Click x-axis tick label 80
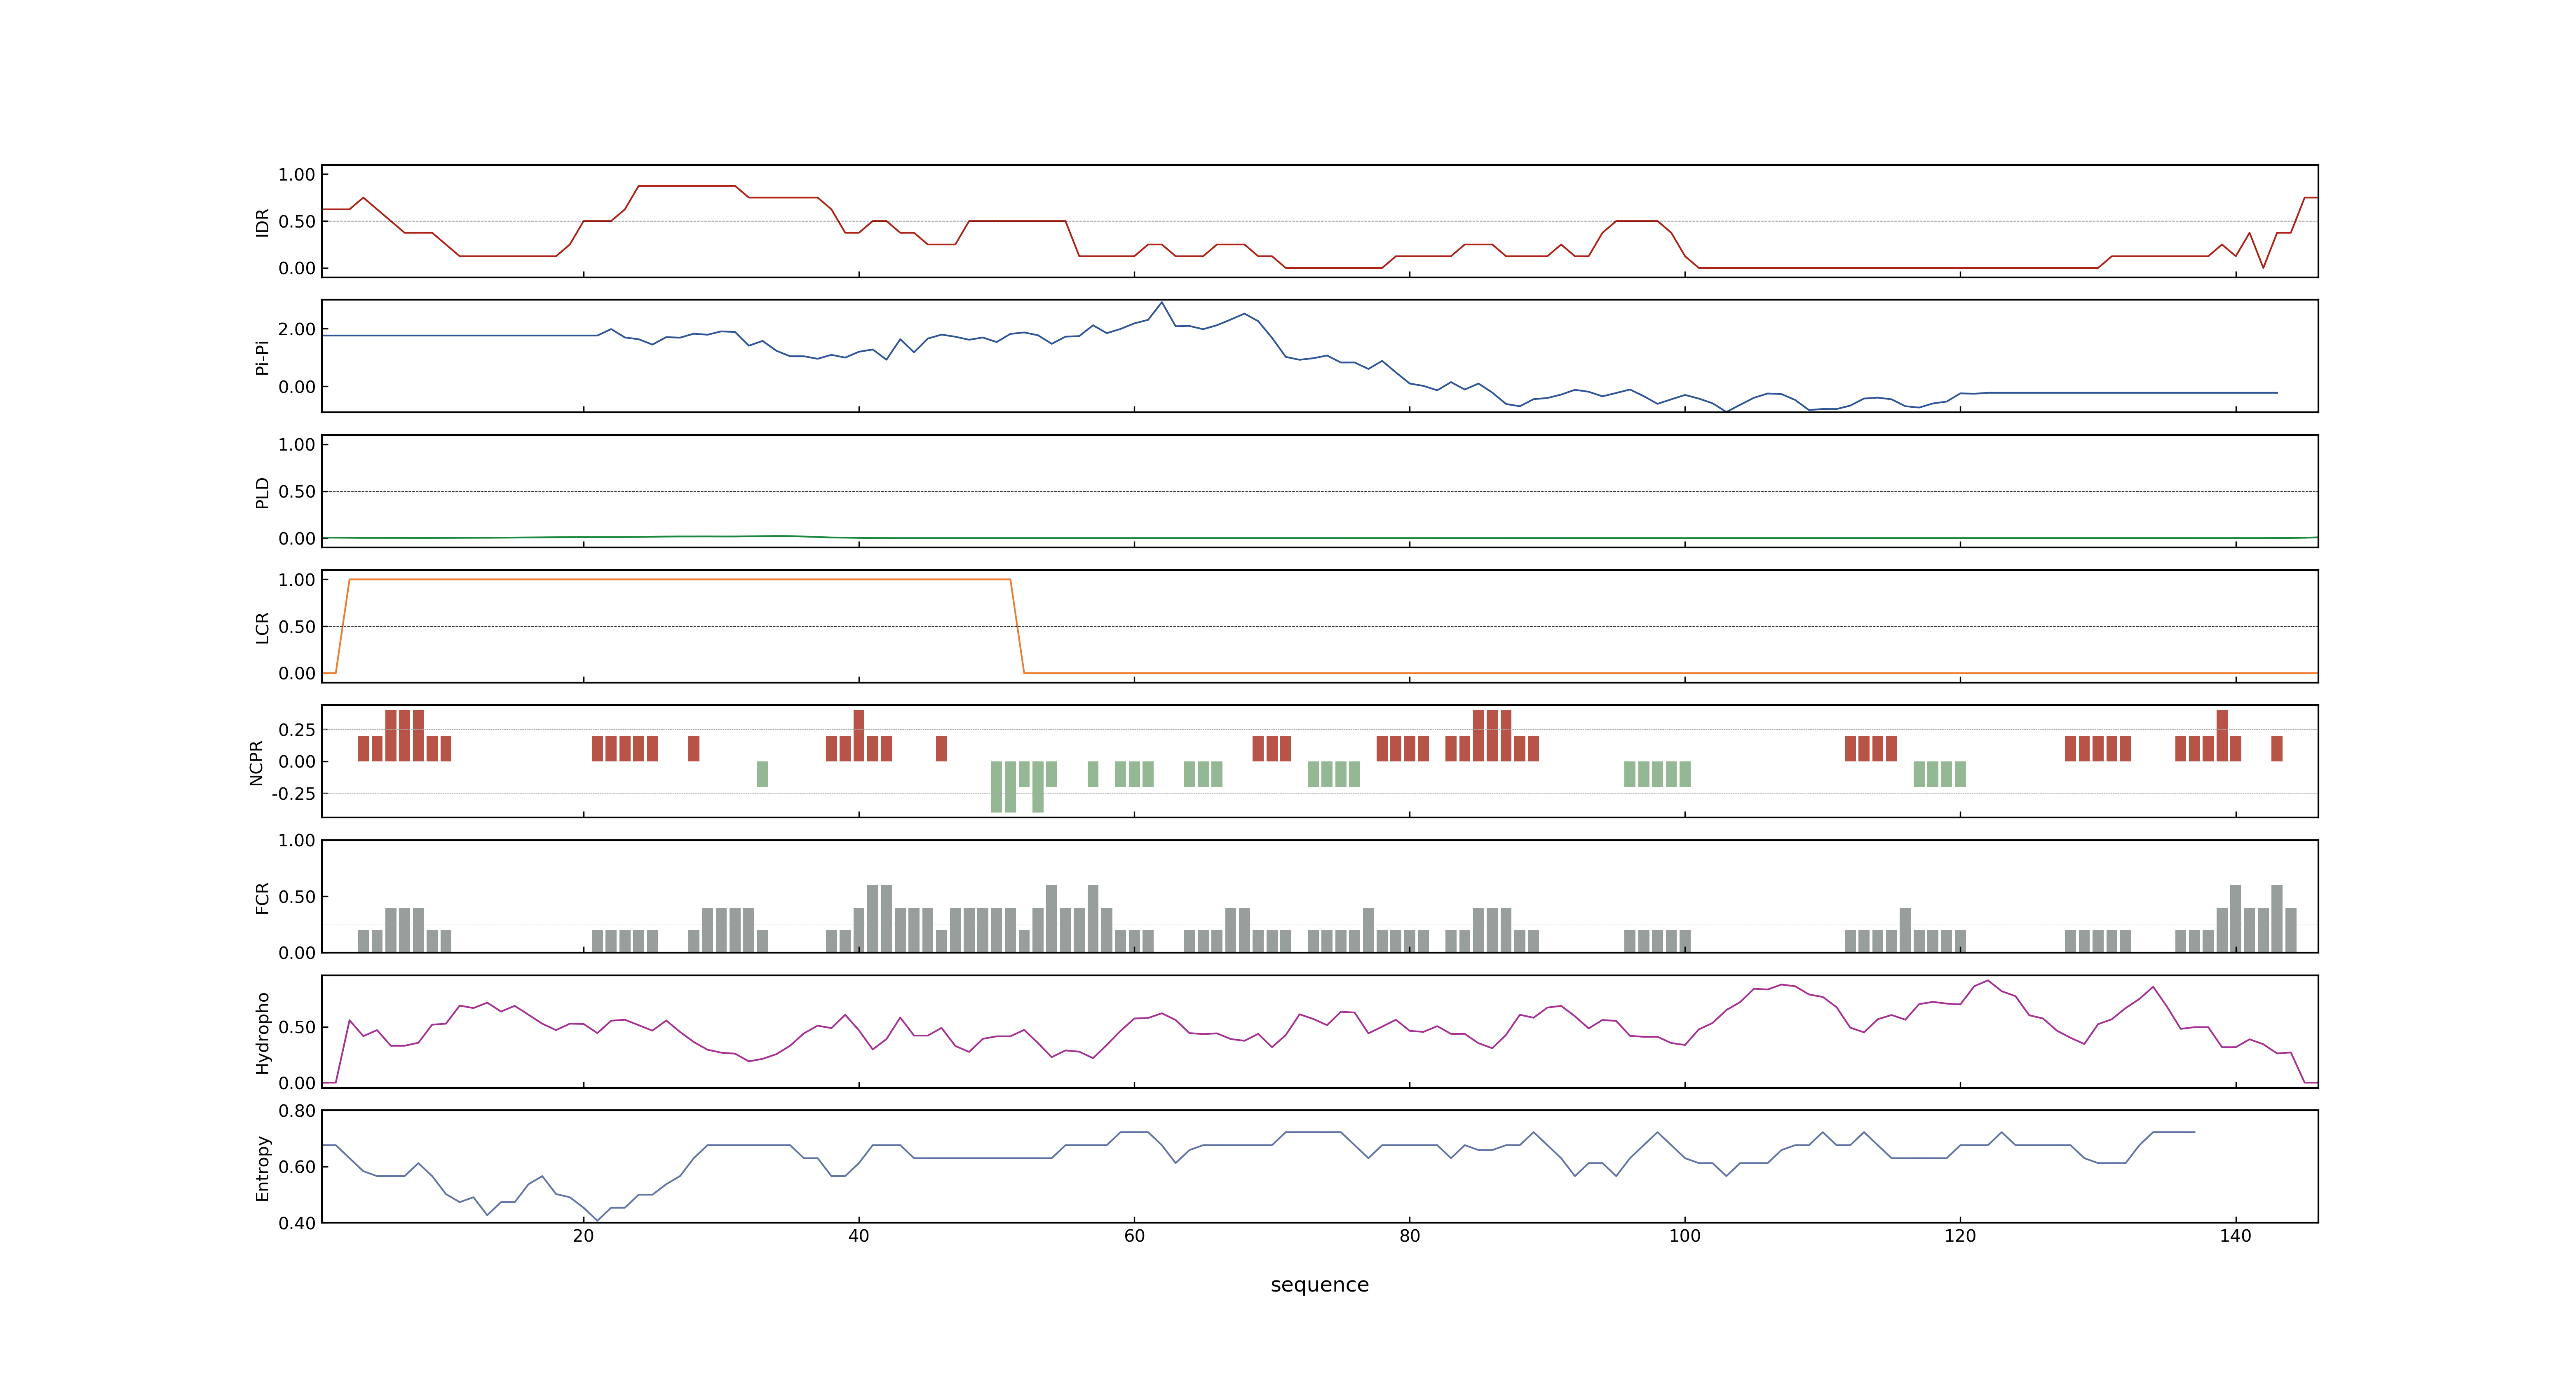This screenshot has width=2576, height=1374. tap(1409, 1236)
